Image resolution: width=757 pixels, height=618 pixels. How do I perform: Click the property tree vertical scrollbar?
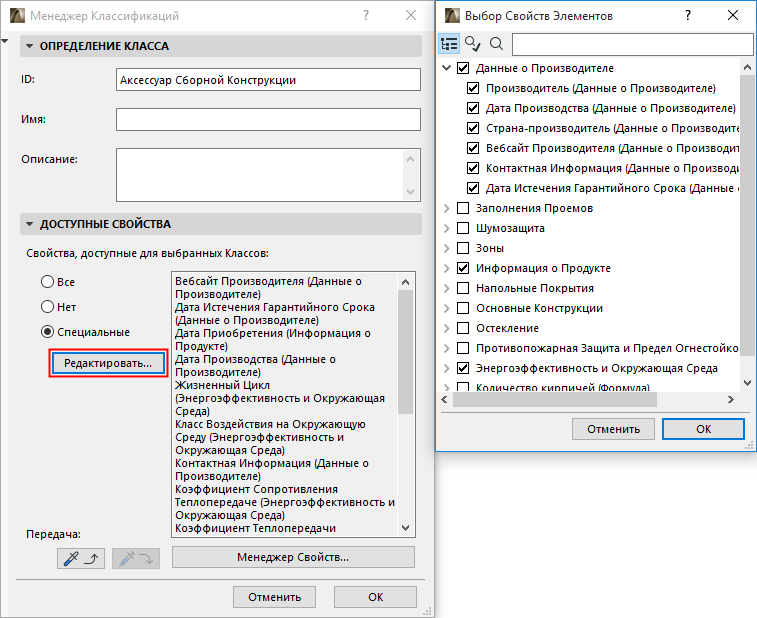[x=747, y=215]
